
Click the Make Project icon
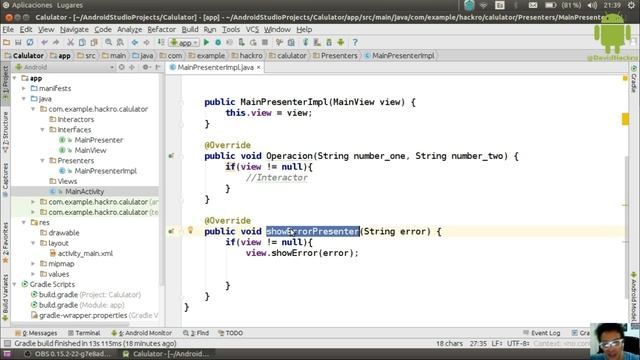point(161,42)
